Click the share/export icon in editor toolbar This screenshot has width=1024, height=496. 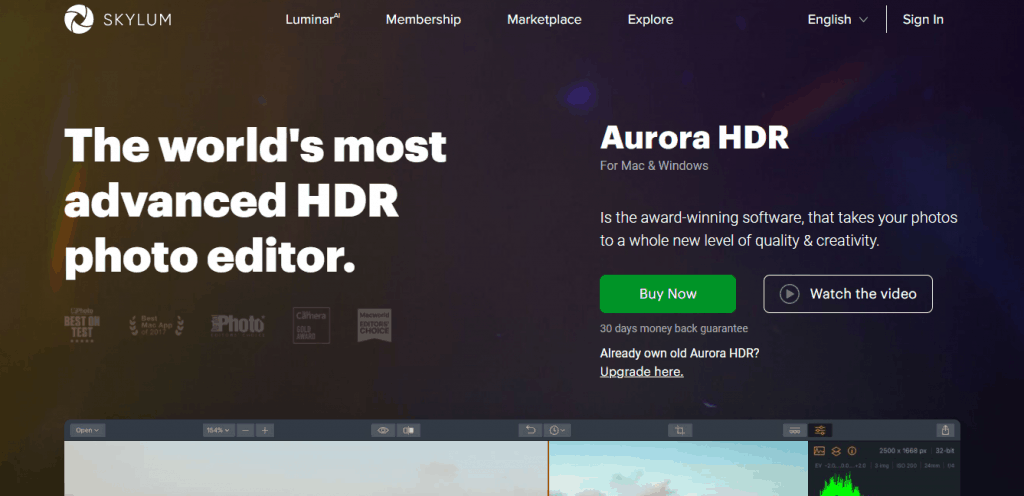(x=945, y=430)
